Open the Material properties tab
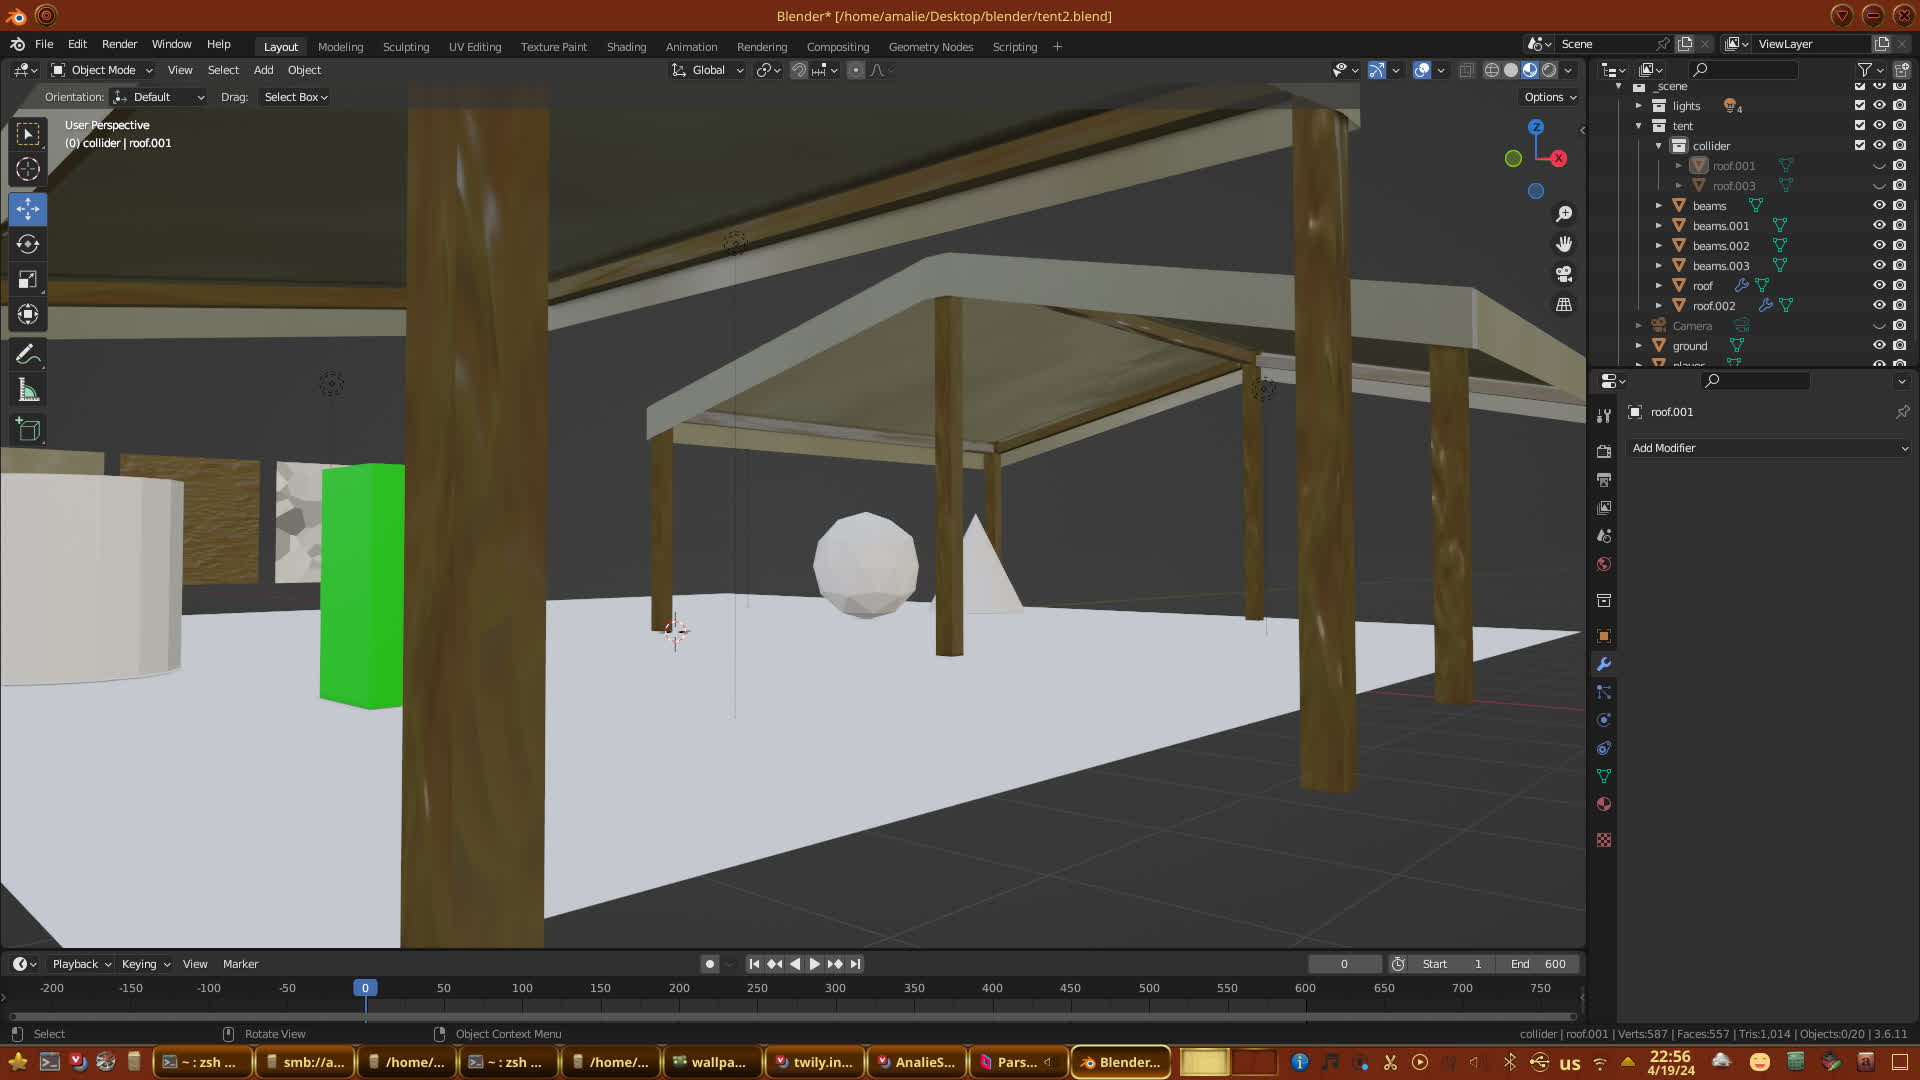 (x=1604, y=804)
